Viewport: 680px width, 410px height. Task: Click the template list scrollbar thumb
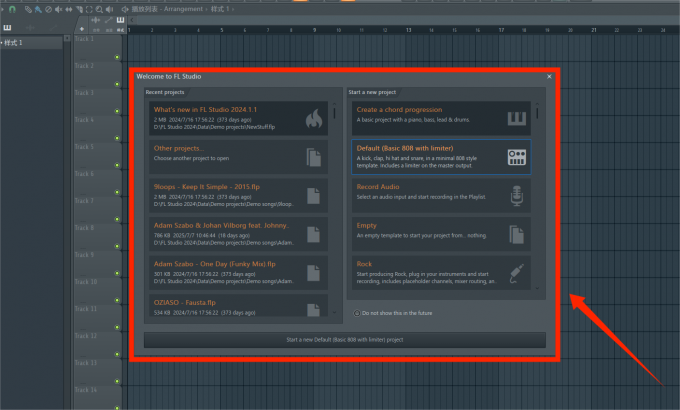537,113
